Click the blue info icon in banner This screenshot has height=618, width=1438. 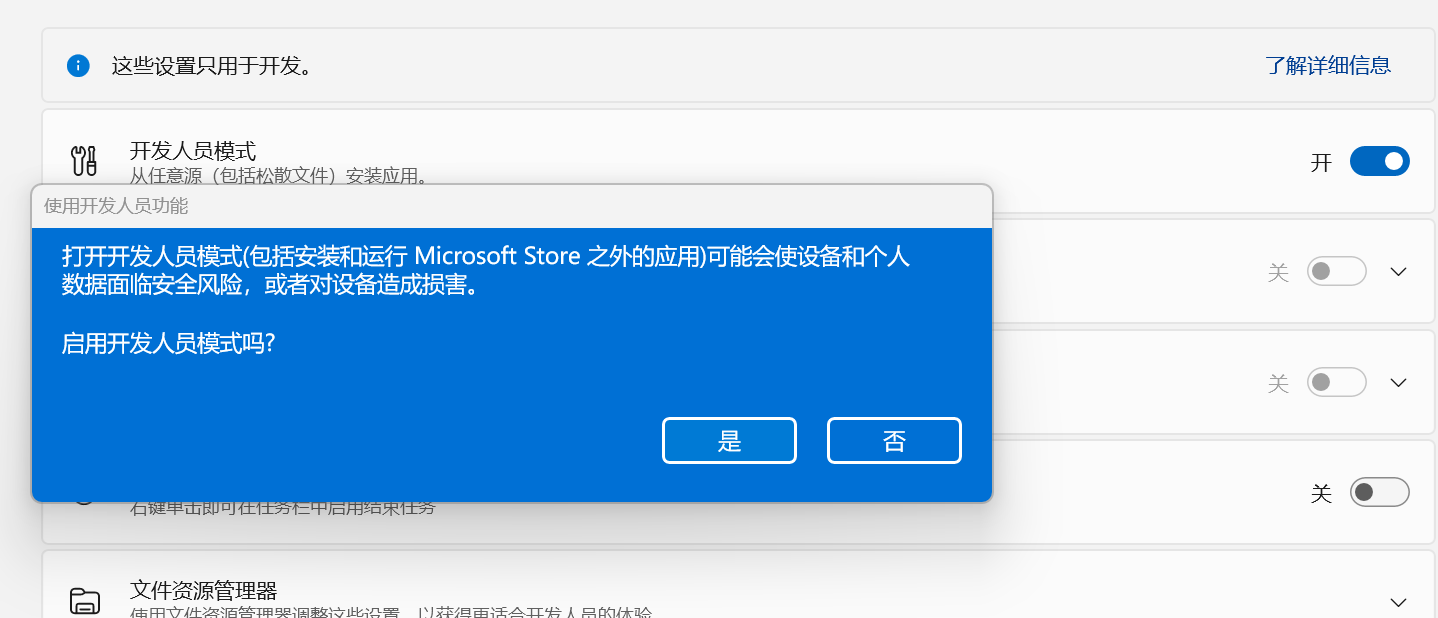click(x=78, y=66)
